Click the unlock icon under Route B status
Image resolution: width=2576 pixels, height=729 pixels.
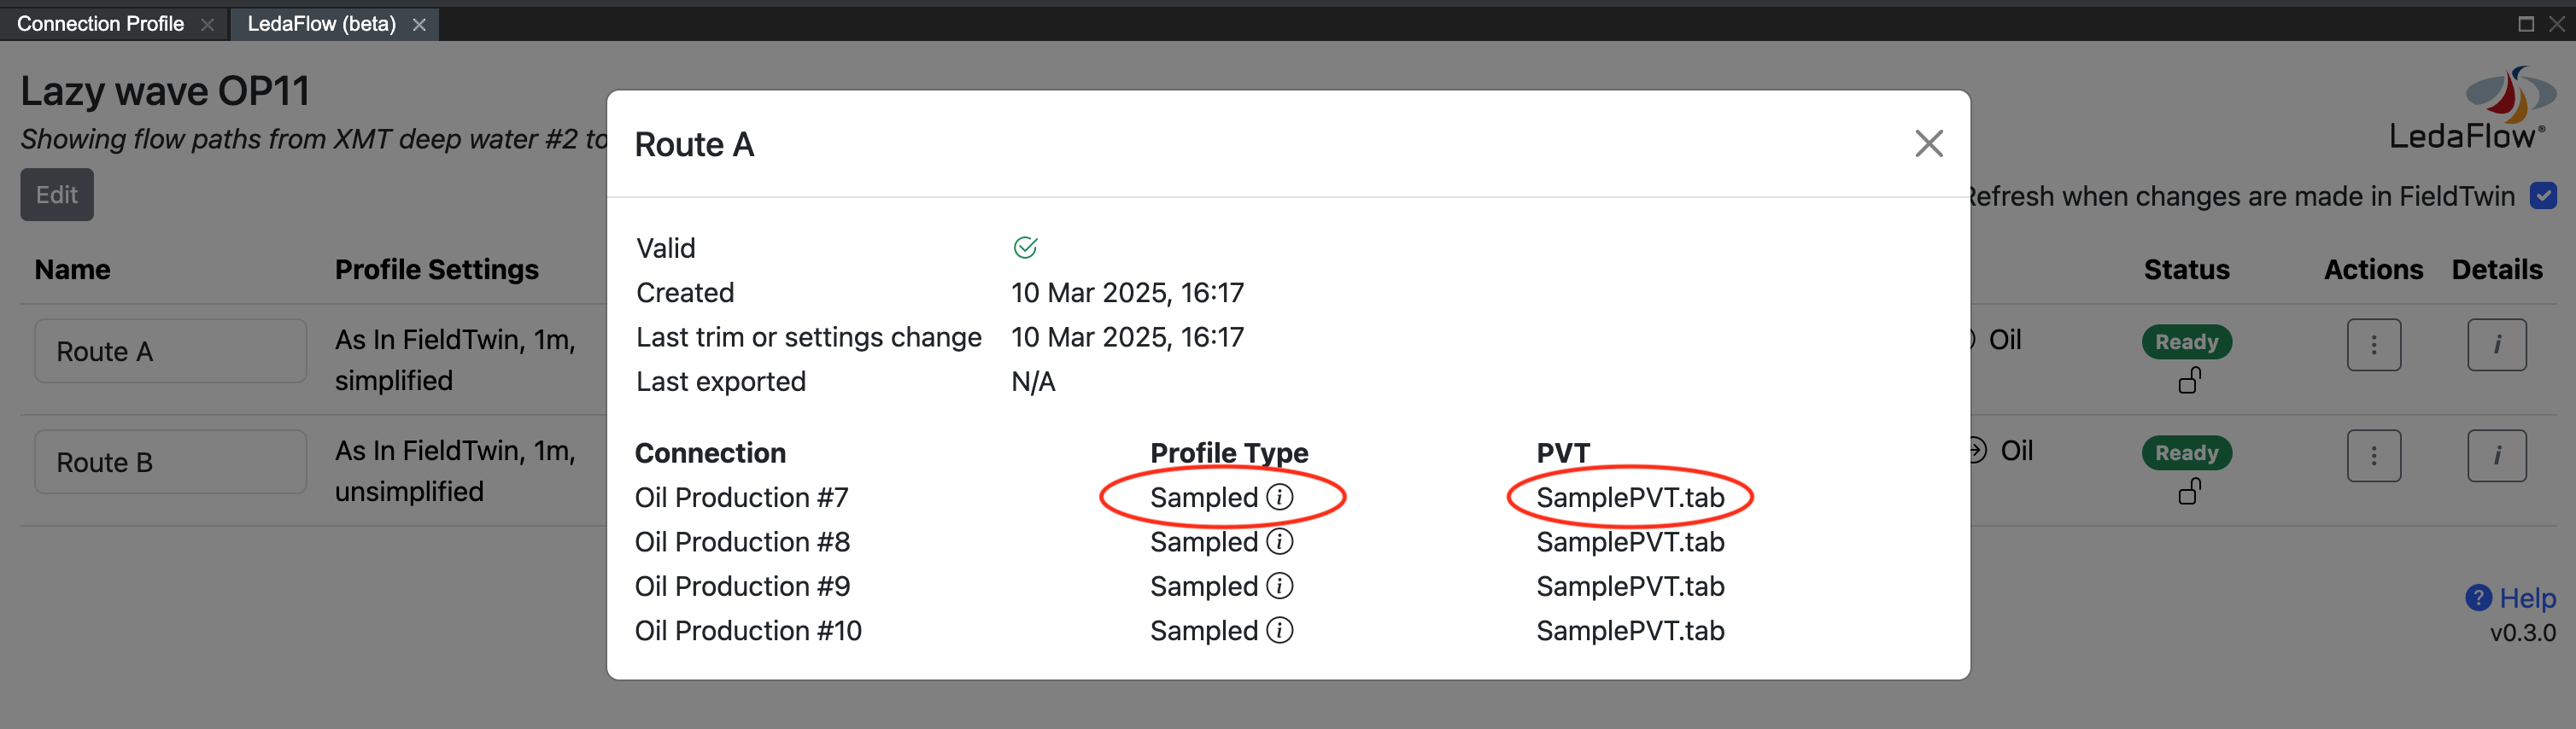pyautogui.click(x=2189, y=491)
